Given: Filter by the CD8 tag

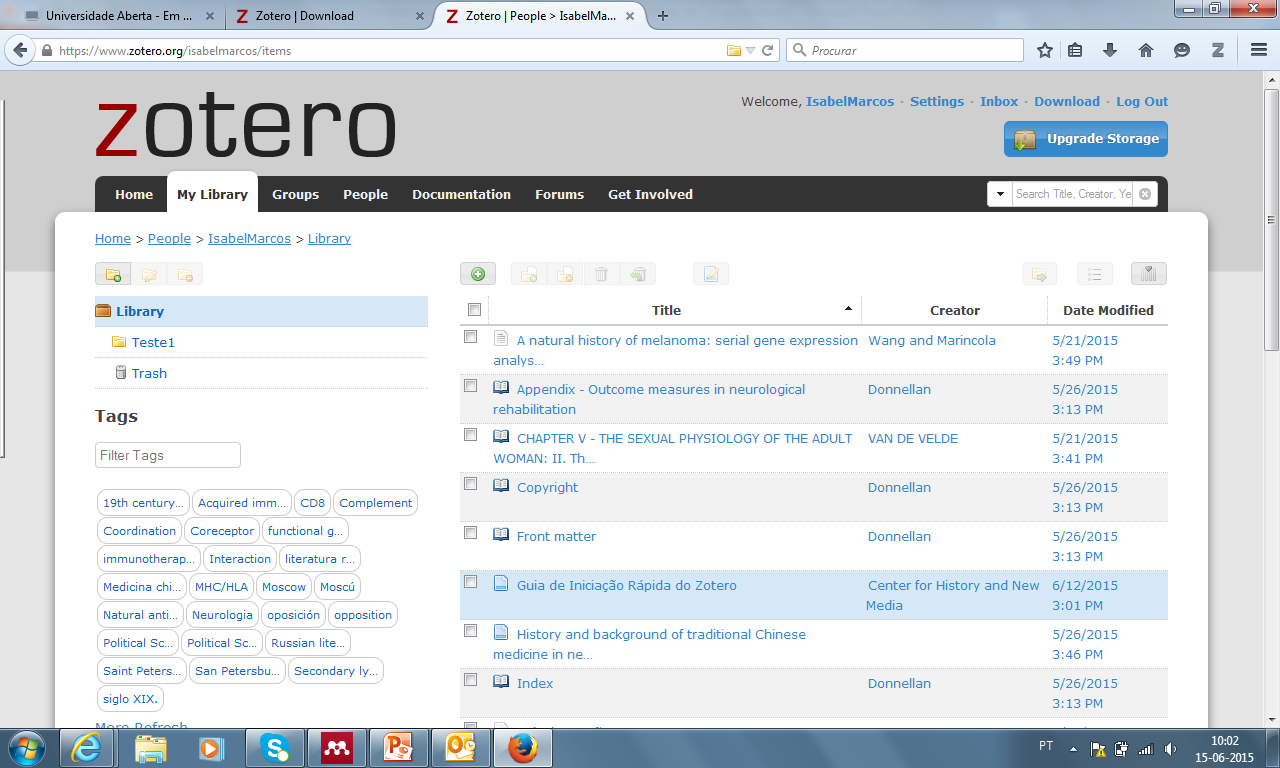Looking at the screenshot, I should click(x=312, y=503).
